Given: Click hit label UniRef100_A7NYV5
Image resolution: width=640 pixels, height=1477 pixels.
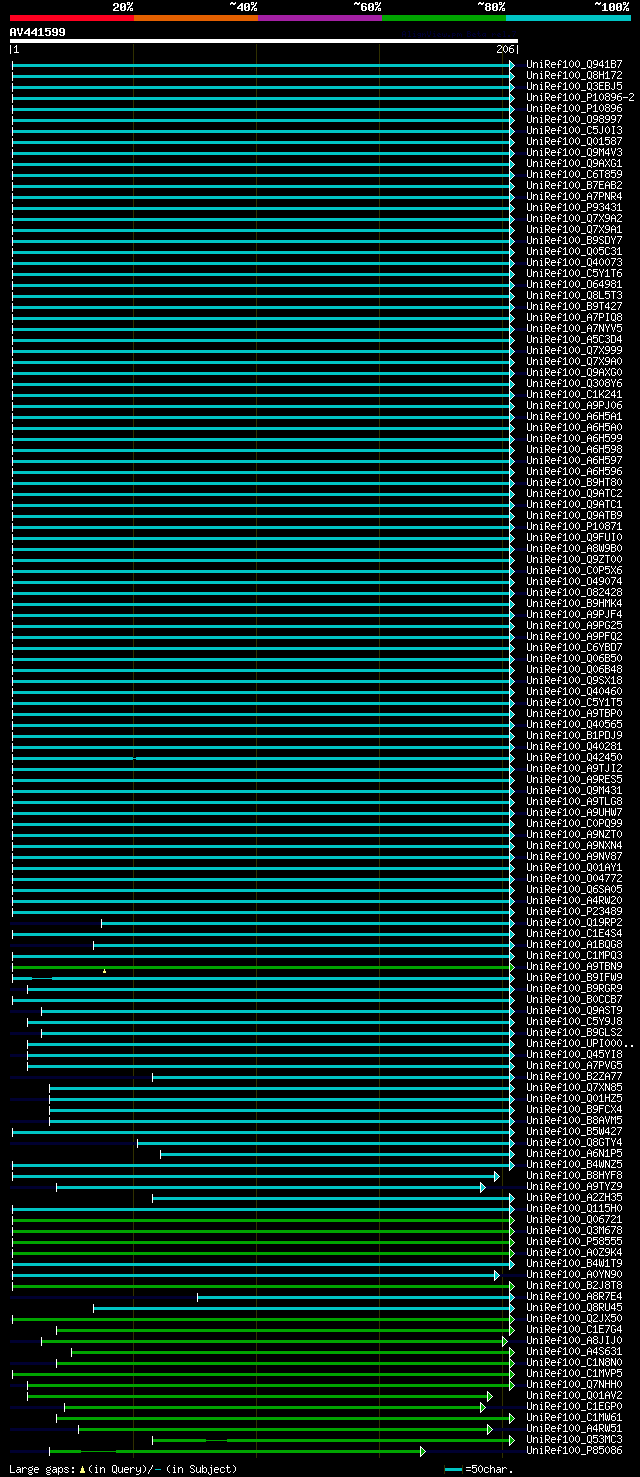Looking at the screenshot, I should click(574, 328).
